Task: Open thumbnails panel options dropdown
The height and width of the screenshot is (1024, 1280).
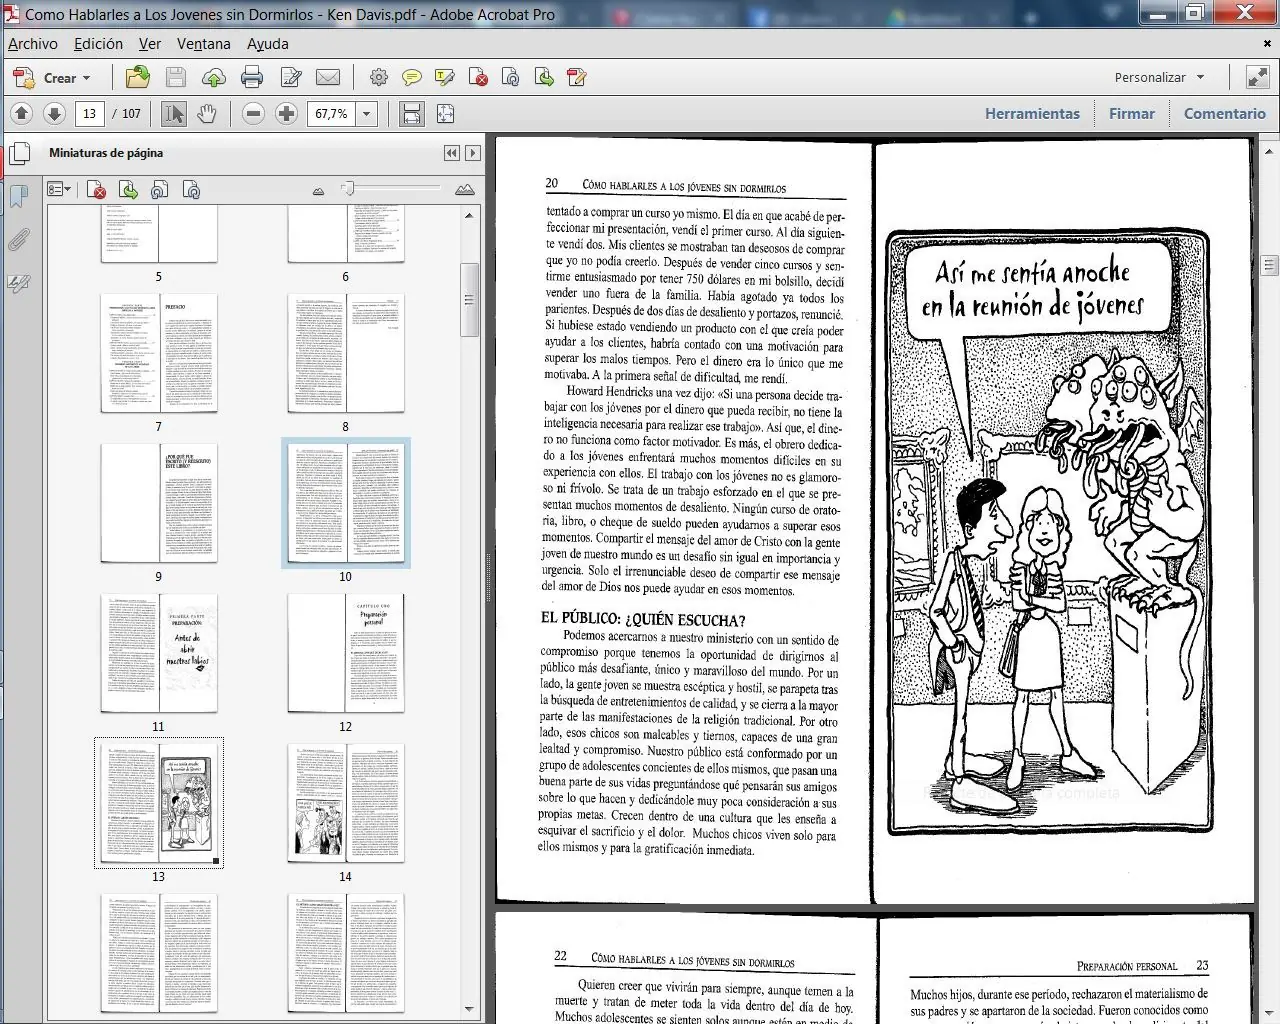Action: point(59,190)
